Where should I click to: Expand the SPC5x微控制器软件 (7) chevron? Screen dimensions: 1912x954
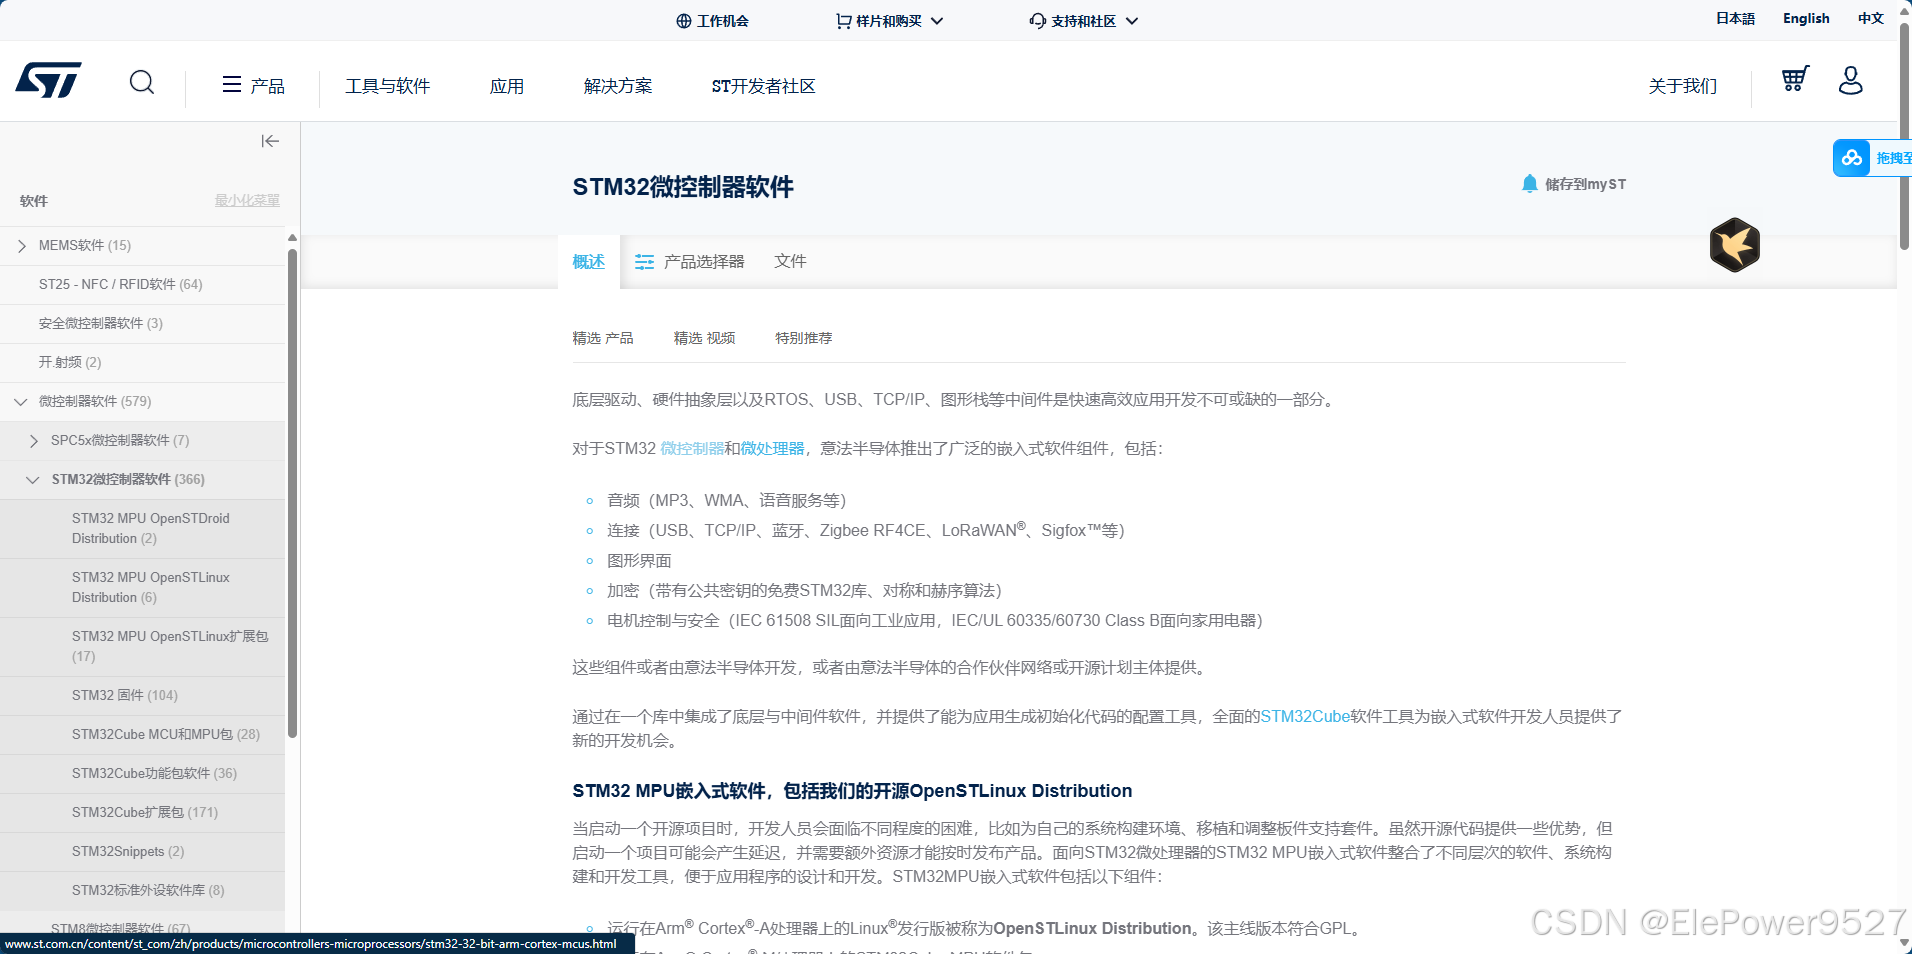34,441
